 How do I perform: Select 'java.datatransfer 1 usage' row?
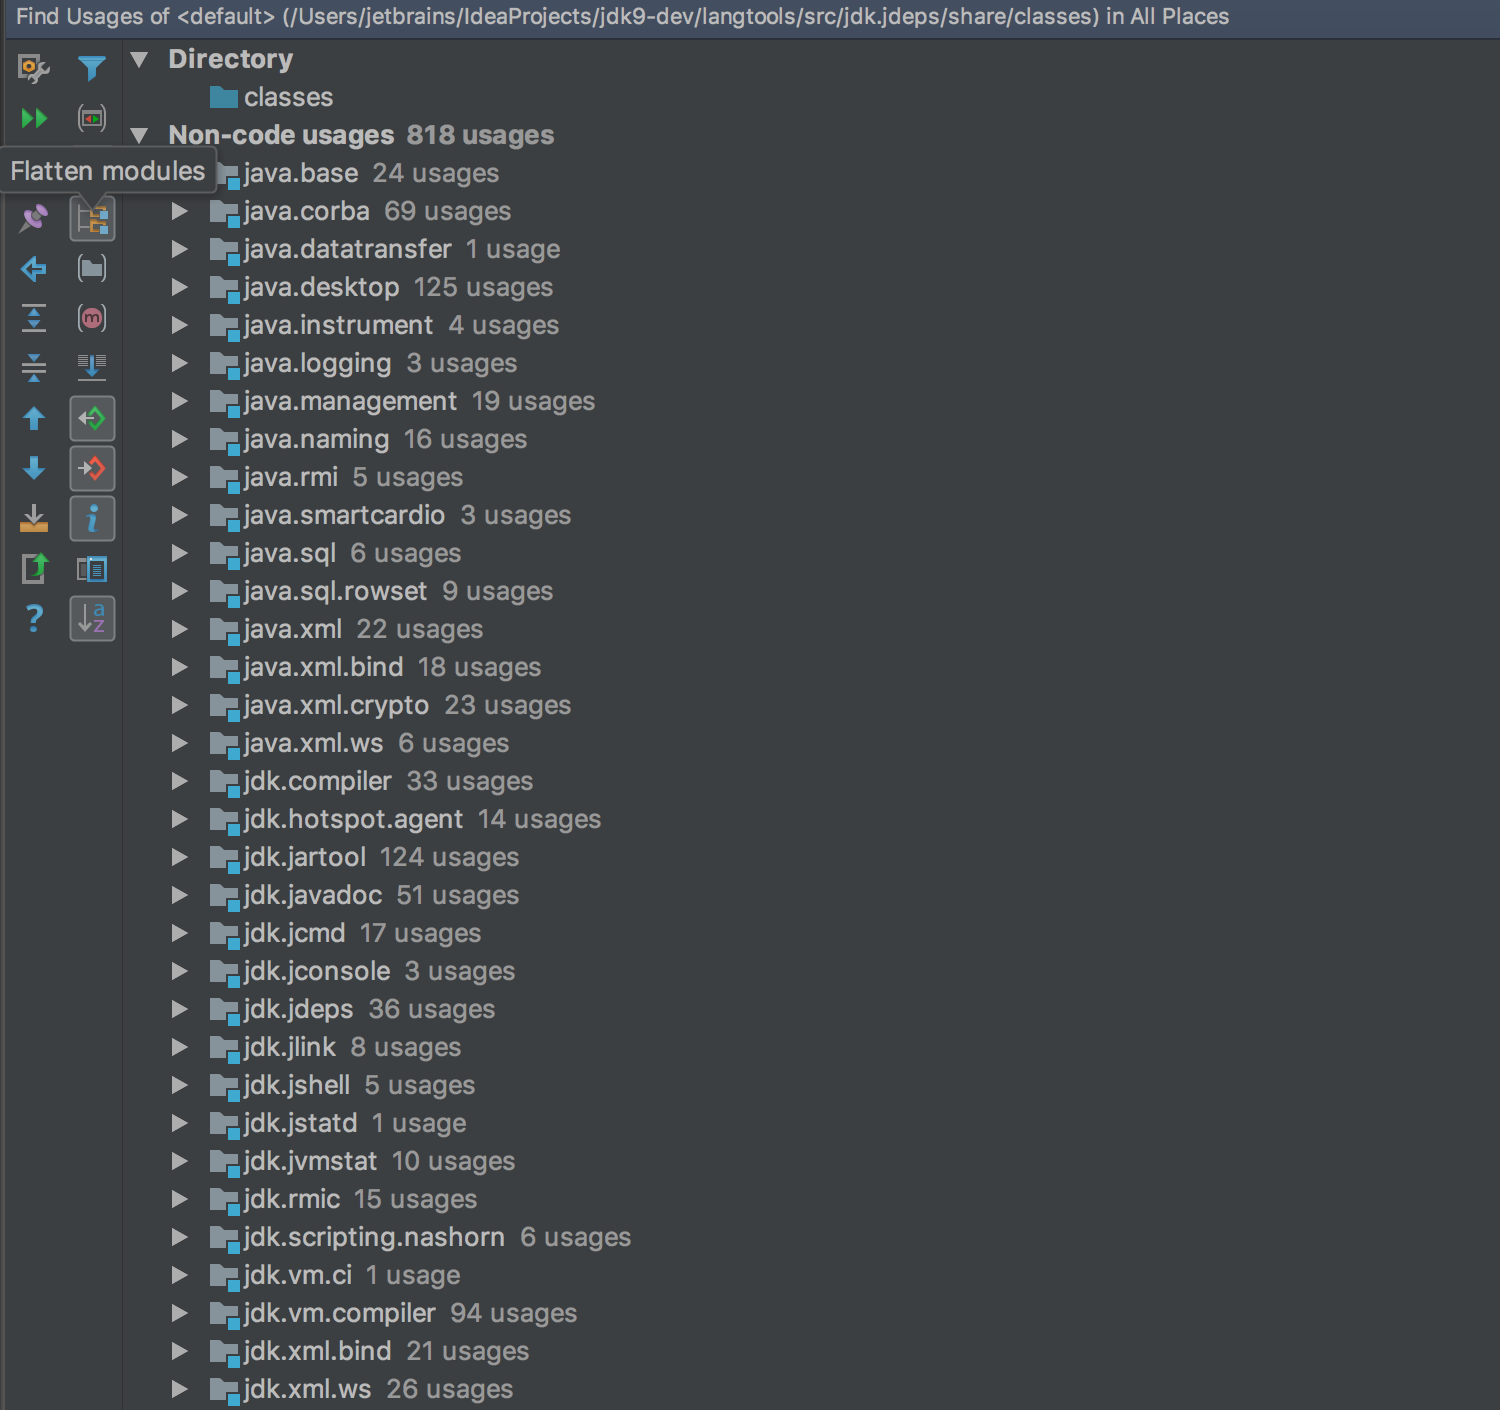(385, 249)
